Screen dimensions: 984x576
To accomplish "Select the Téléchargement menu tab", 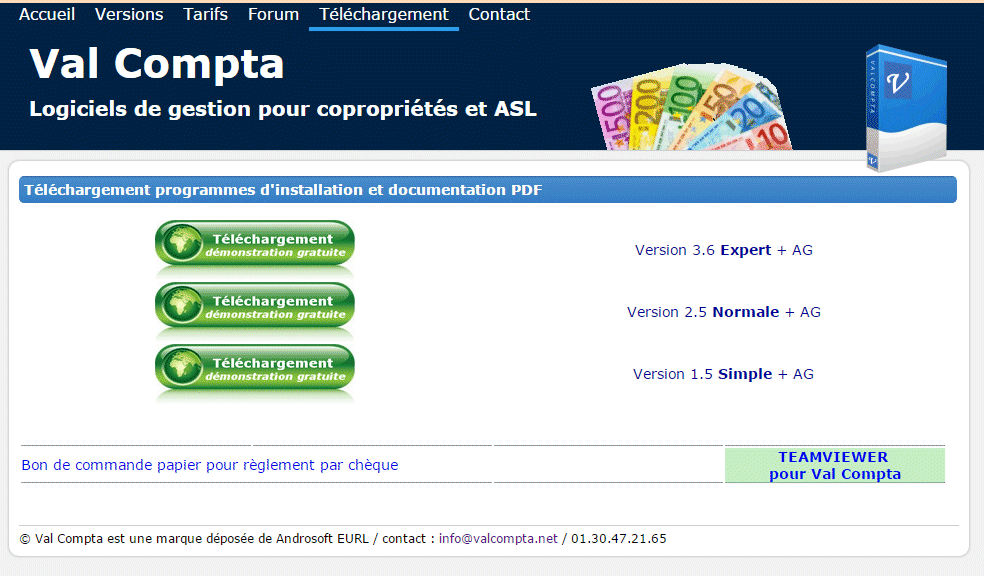I will pos(383,15).
